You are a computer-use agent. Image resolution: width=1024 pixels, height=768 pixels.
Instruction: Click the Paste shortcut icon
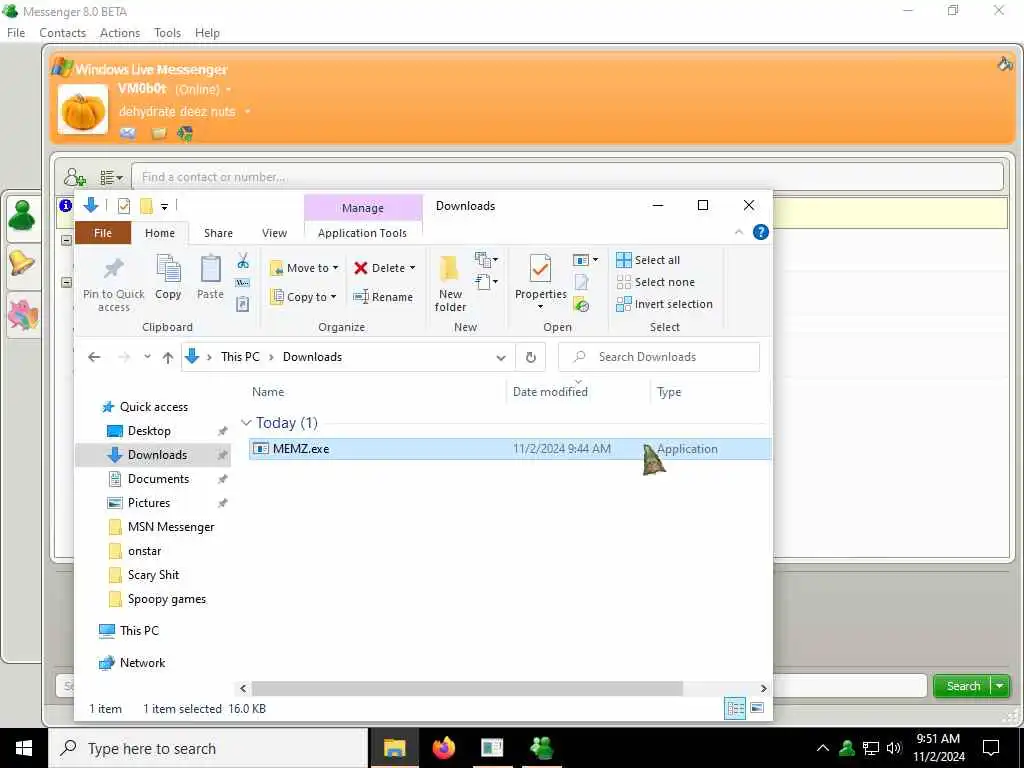pos(243,304)
